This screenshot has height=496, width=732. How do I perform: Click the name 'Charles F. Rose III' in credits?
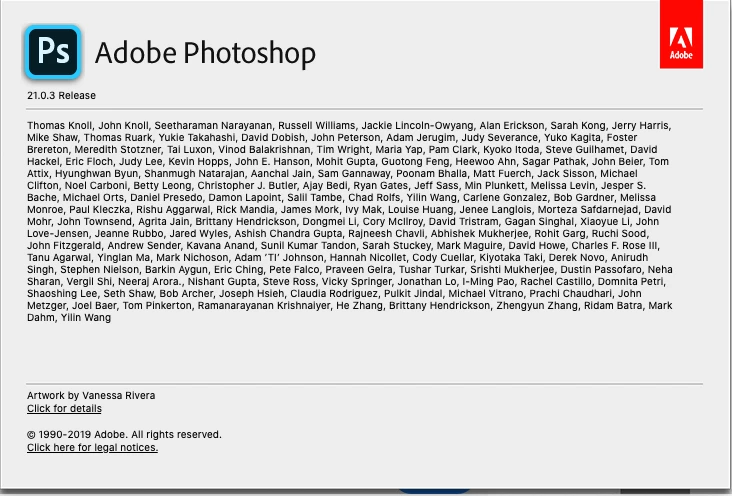tap(614, 246)
